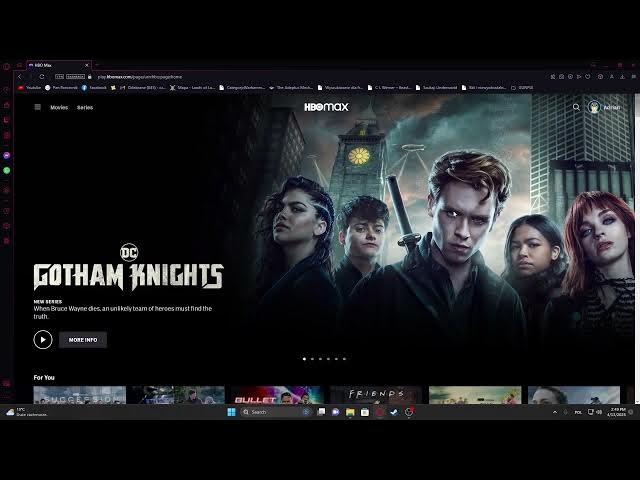Open the HBO Max hamburger menu
This screenshot has height=480, width=640.
38,107
